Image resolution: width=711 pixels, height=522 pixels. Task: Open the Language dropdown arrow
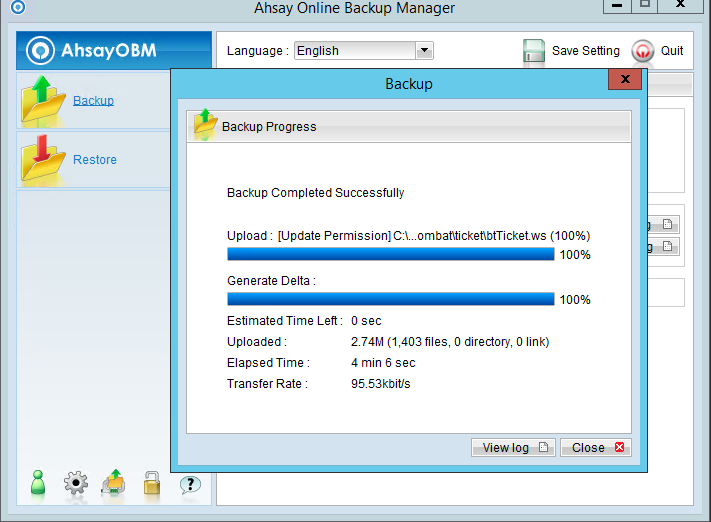coord(424,51)
